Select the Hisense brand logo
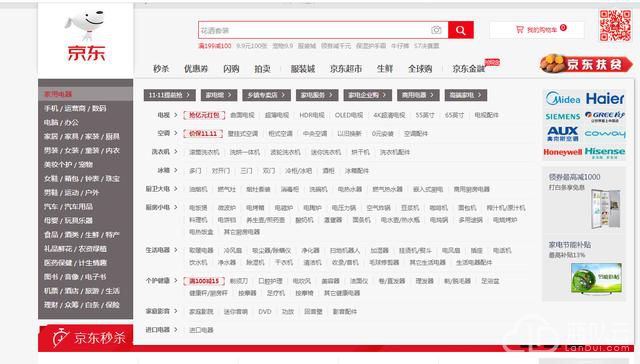 pyautogui.click(x=605, y=152)
